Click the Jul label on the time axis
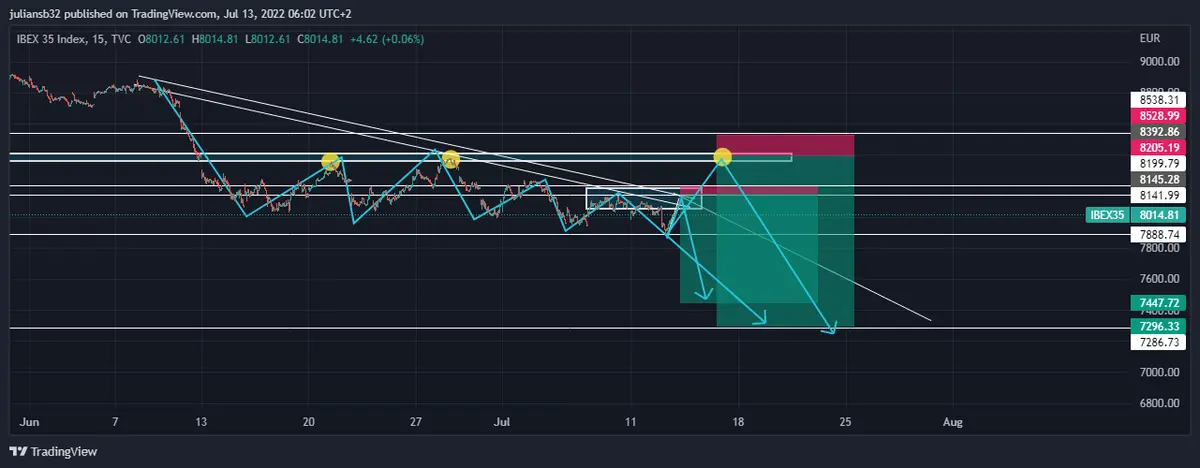 502,422
